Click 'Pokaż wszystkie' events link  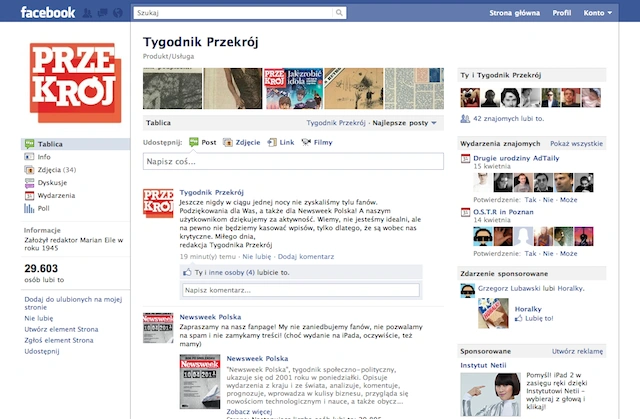pos(576,144)
